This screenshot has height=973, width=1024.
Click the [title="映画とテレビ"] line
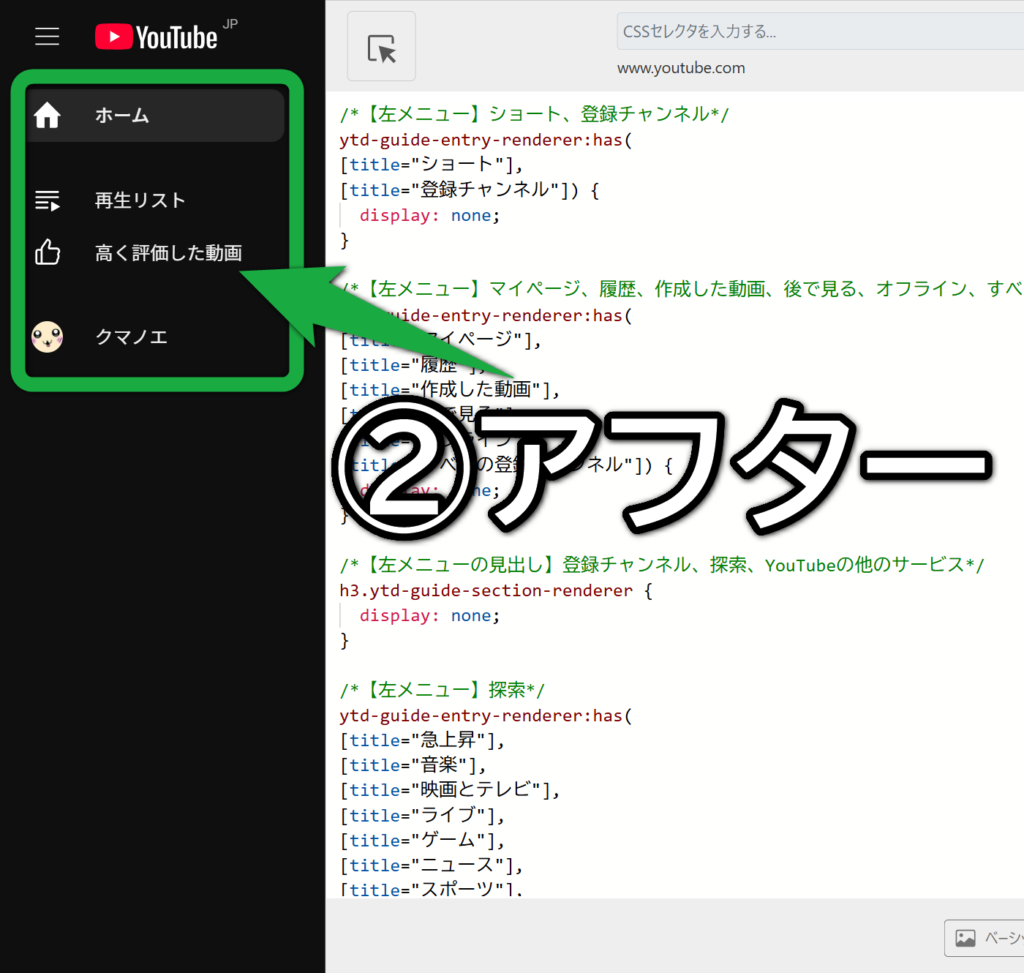pyautogui.click(x=450, y=791)
